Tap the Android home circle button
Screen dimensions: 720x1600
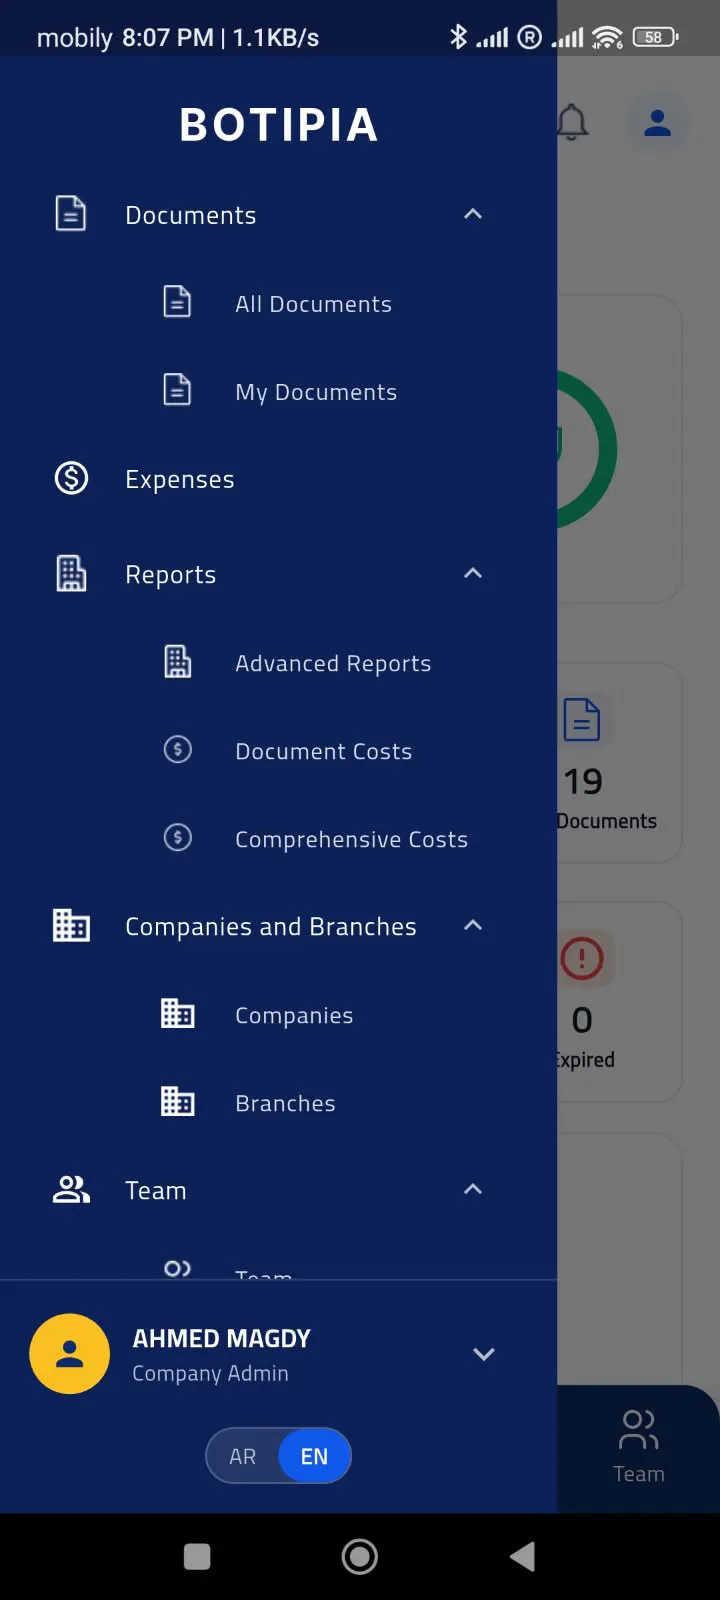pos(360,1556)
